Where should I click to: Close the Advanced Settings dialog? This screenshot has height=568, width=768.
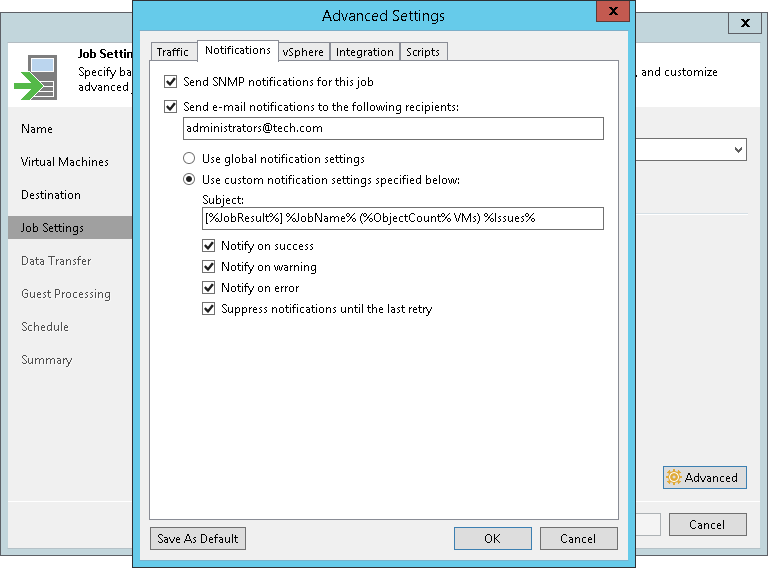coord(610,13)
